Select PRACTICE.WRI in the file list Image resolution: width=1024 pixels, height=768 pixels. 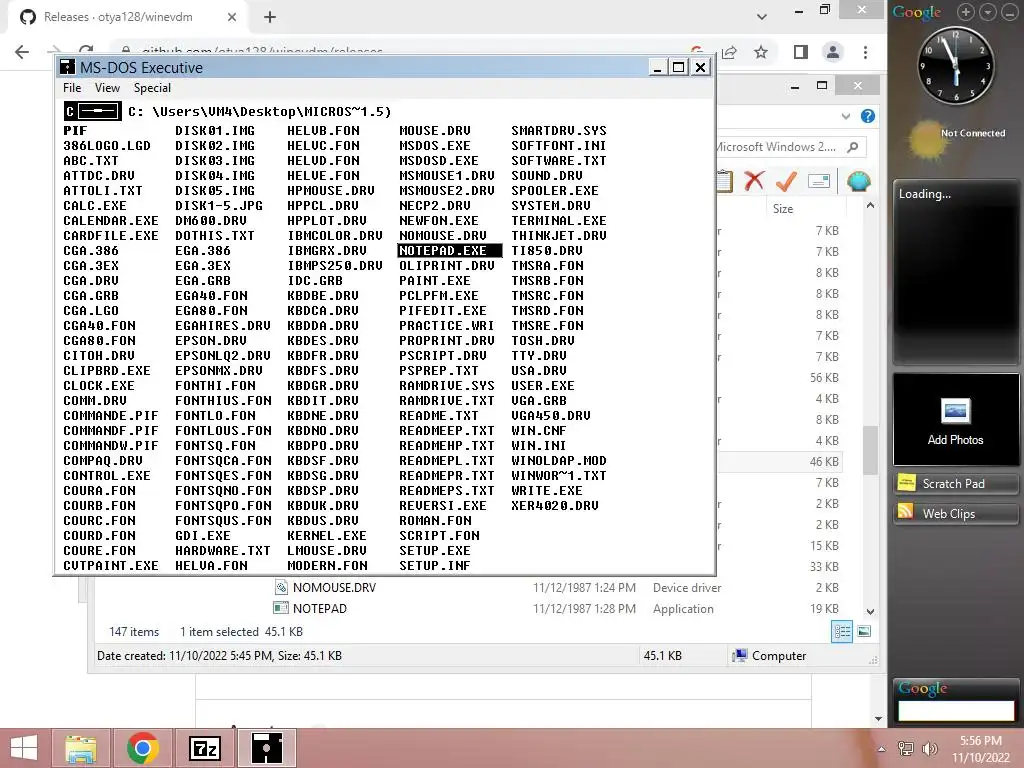point(446,326)
